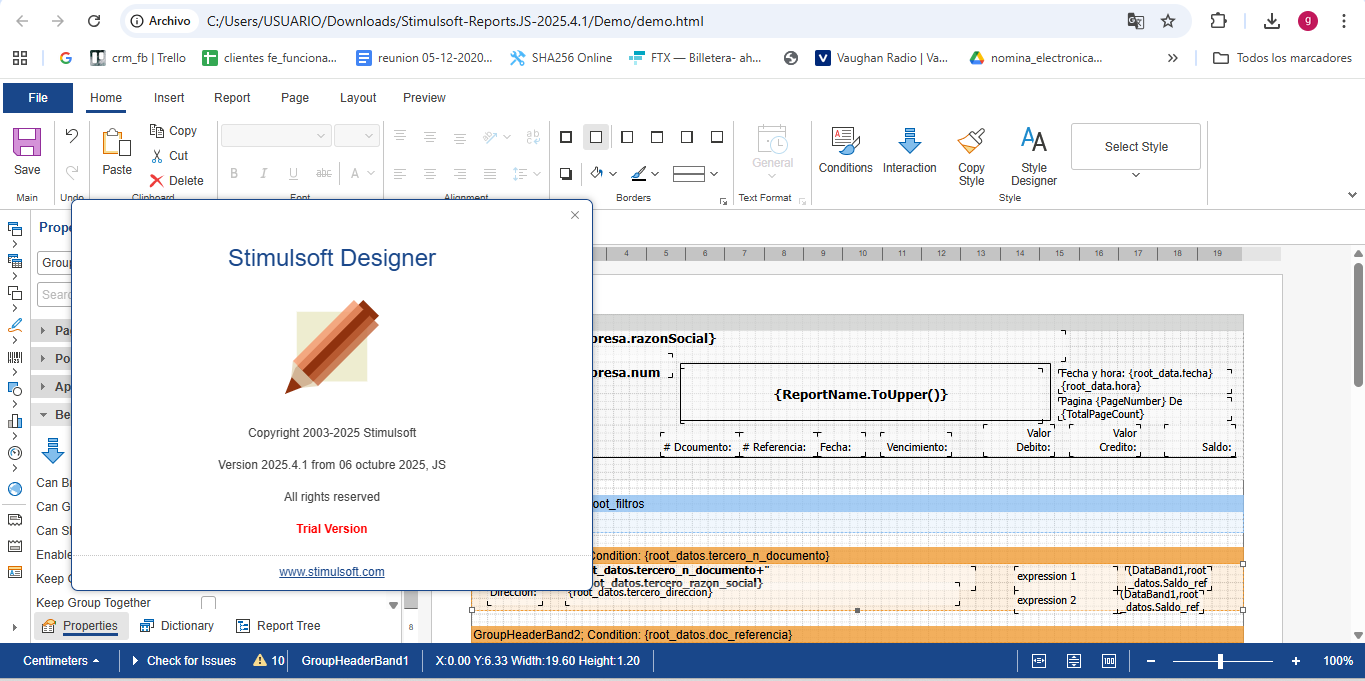Open the www.stimulsoft.com link
Image resolution: width=1365 pixels, height=681 pixels.
[x=331, y=572]
